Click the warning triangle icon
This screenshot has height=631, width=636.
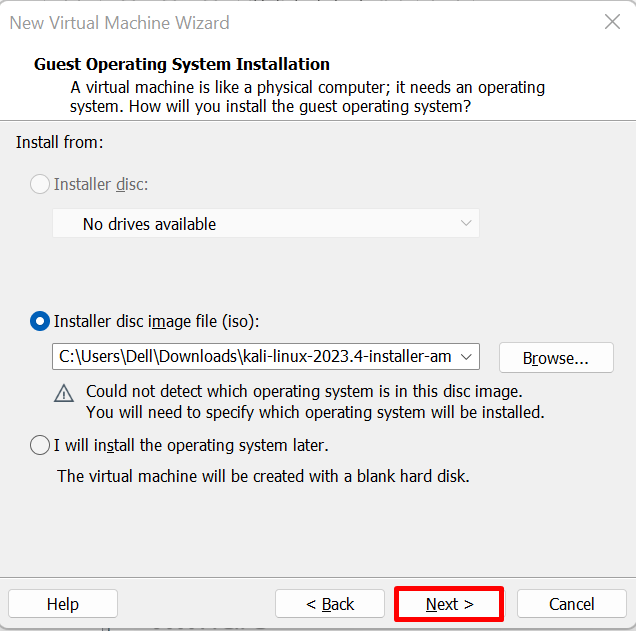click(64, 393)
